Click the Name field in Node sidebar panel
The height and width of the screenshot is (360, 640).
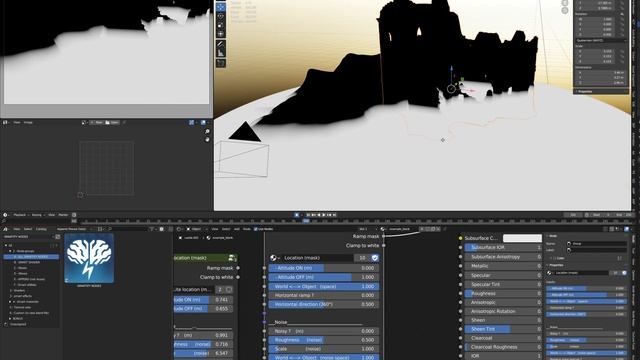598,244
